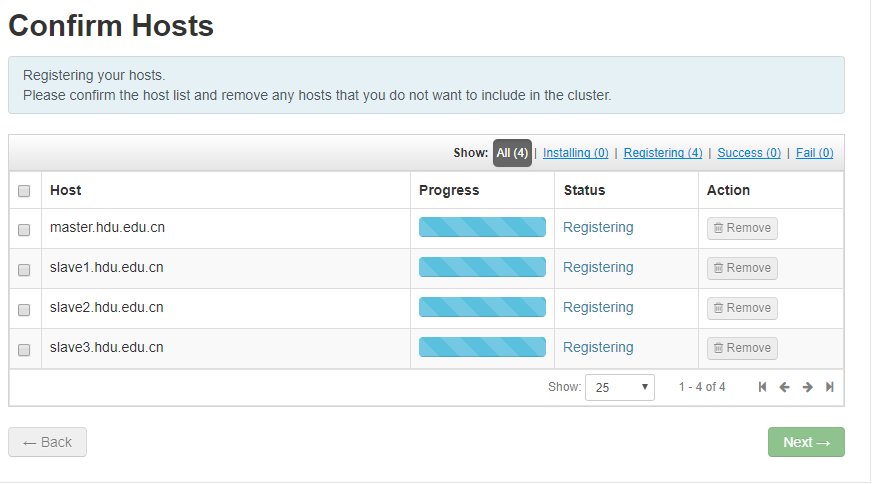The width and height of the screenshot is (875, 484).
Task: Select the master.hdu.edu.cn checkbox
Action: (24, 230)
